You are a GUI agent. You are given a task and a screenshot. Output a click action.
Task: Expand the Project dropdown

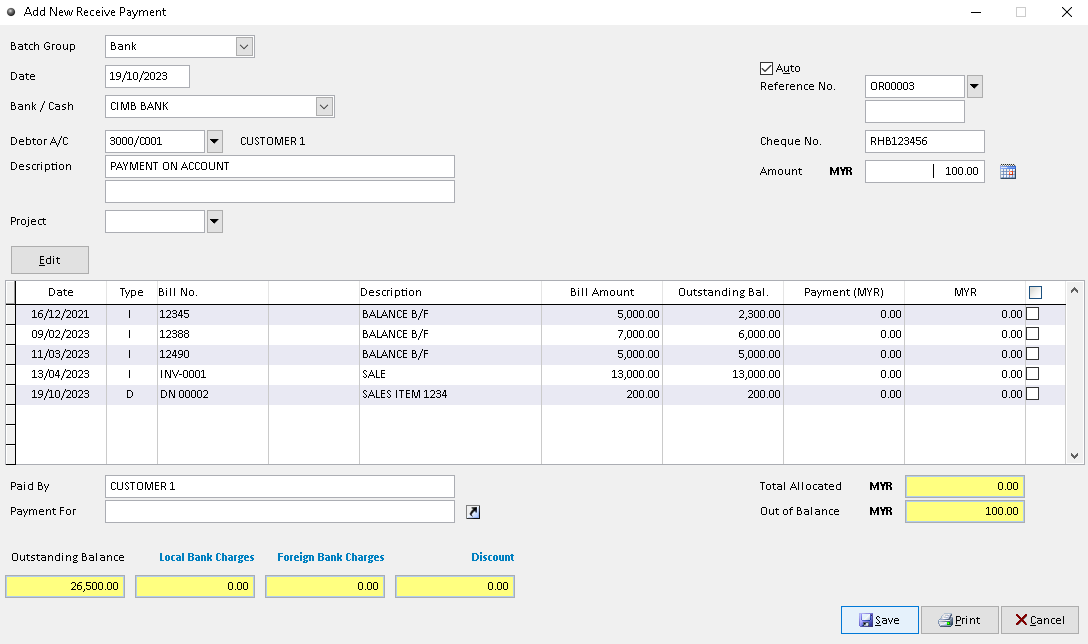pos(212,221)
